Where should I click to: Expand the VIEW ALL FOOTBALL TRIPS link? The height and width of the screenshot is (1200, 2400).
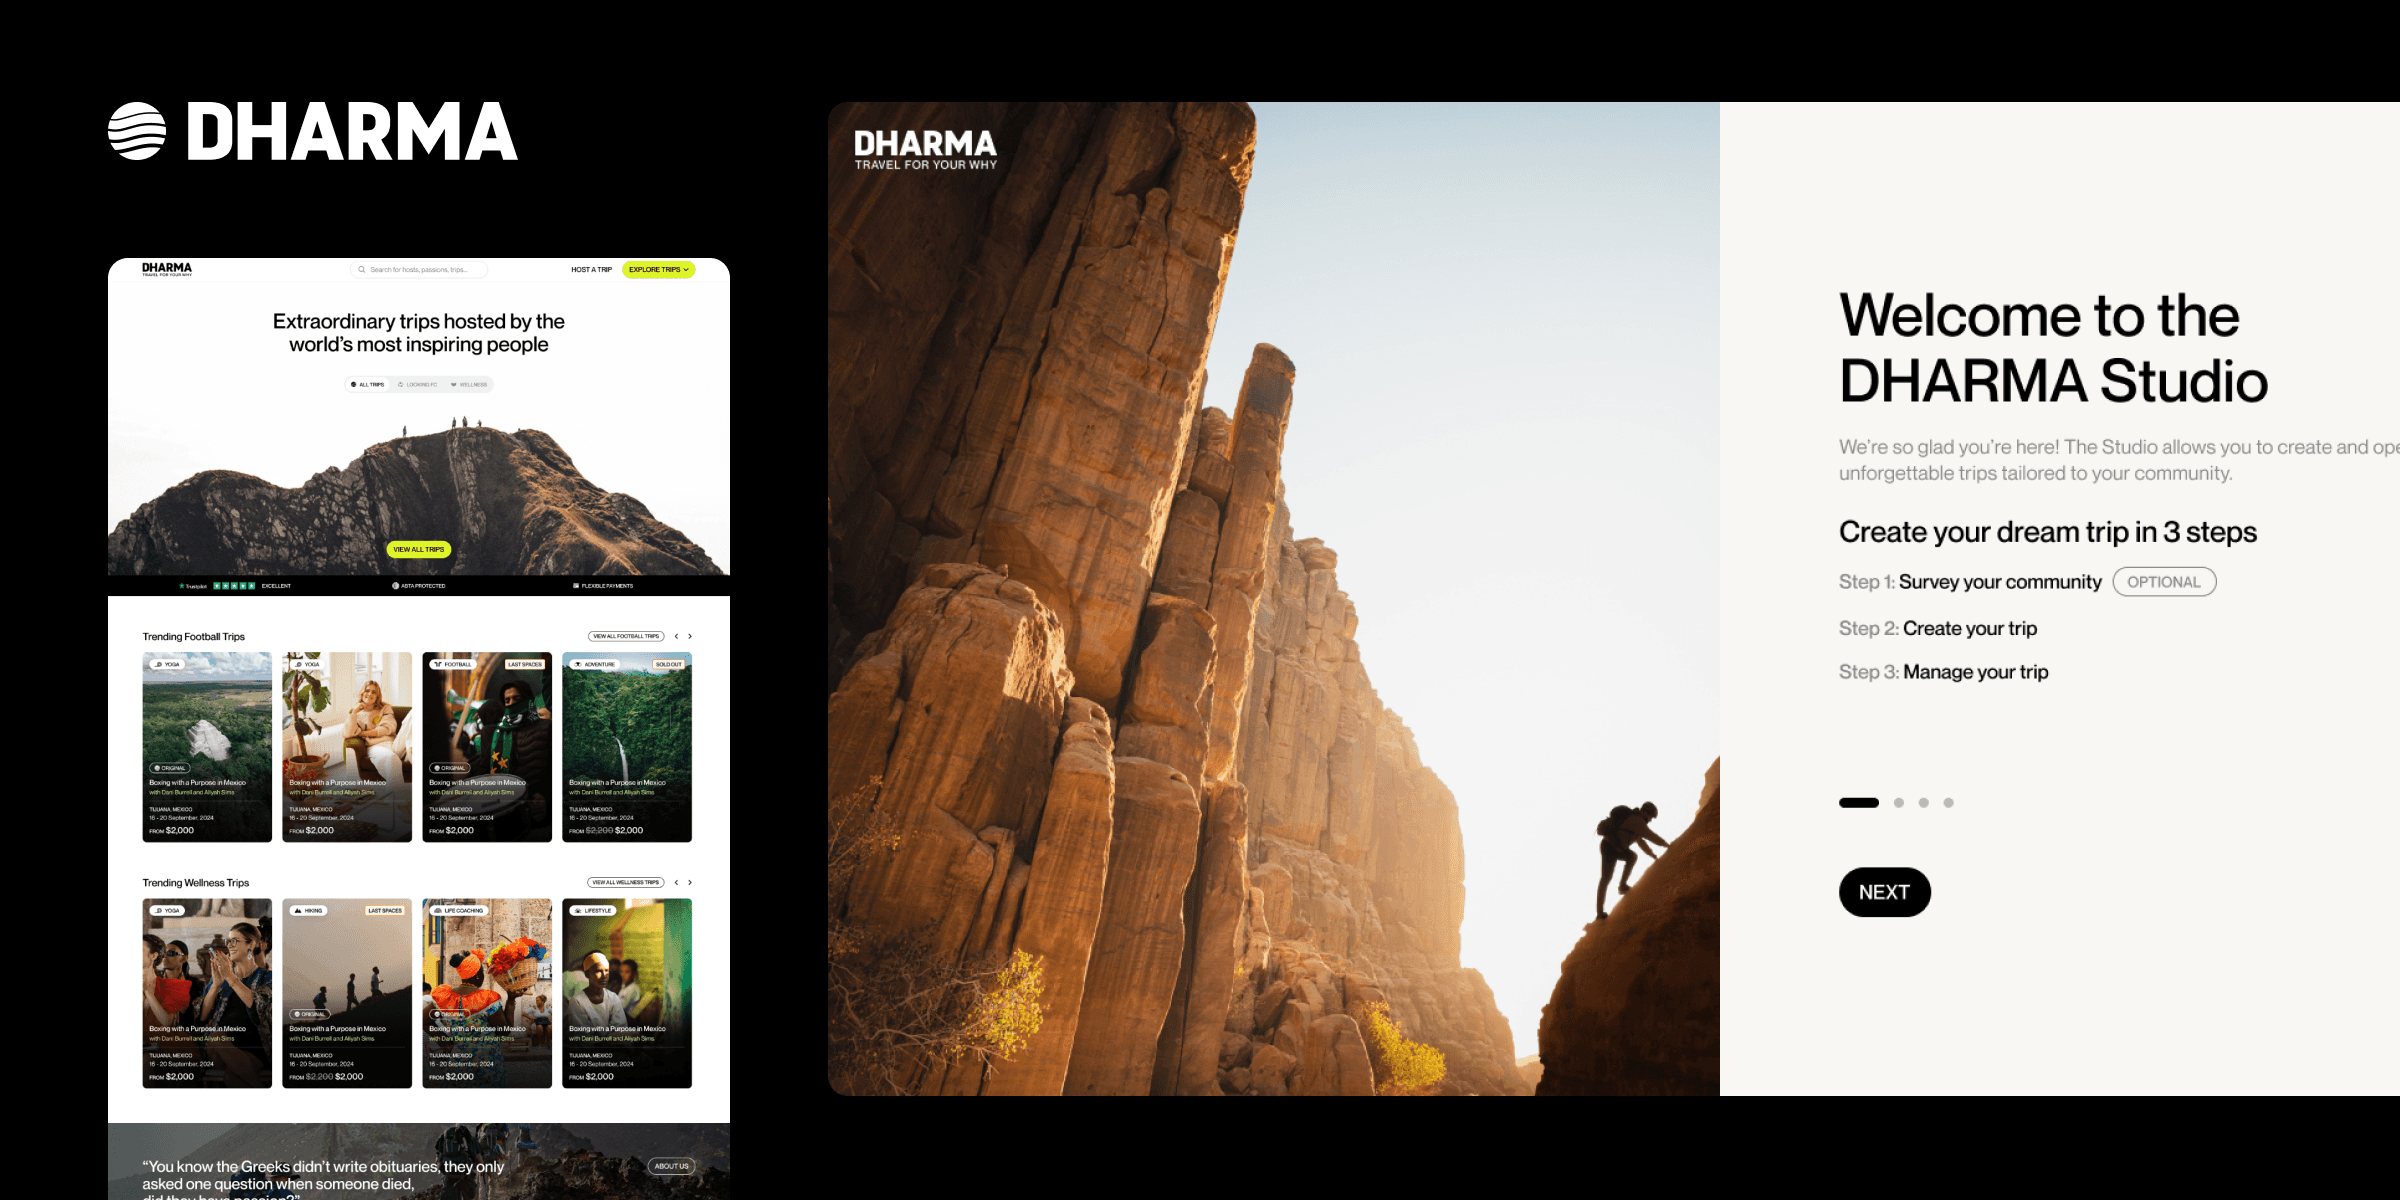tap(628, 635)
